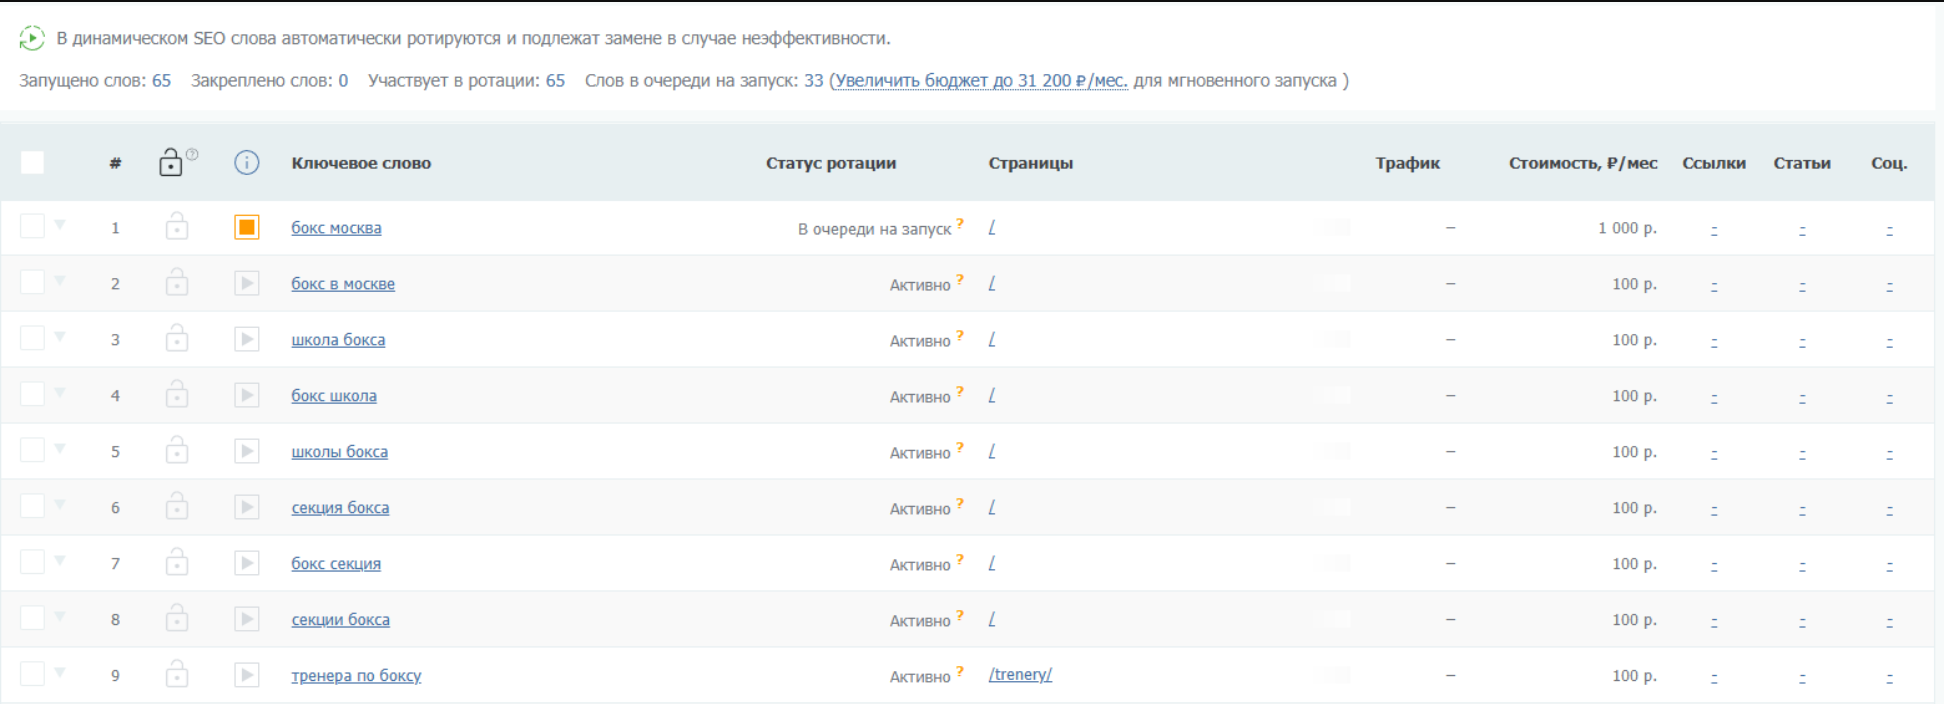Expand the row arrow for секция бокса

point(60,505)
